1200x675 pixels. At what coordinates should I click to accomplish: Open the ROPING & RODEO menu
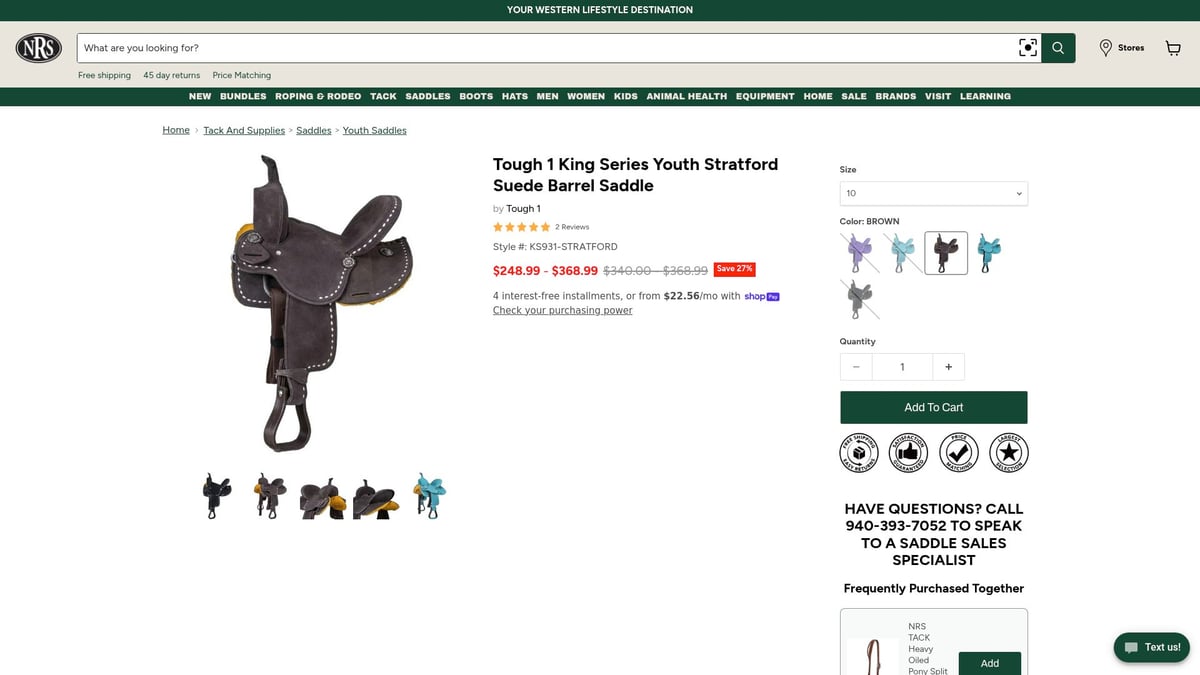[318, 96]
